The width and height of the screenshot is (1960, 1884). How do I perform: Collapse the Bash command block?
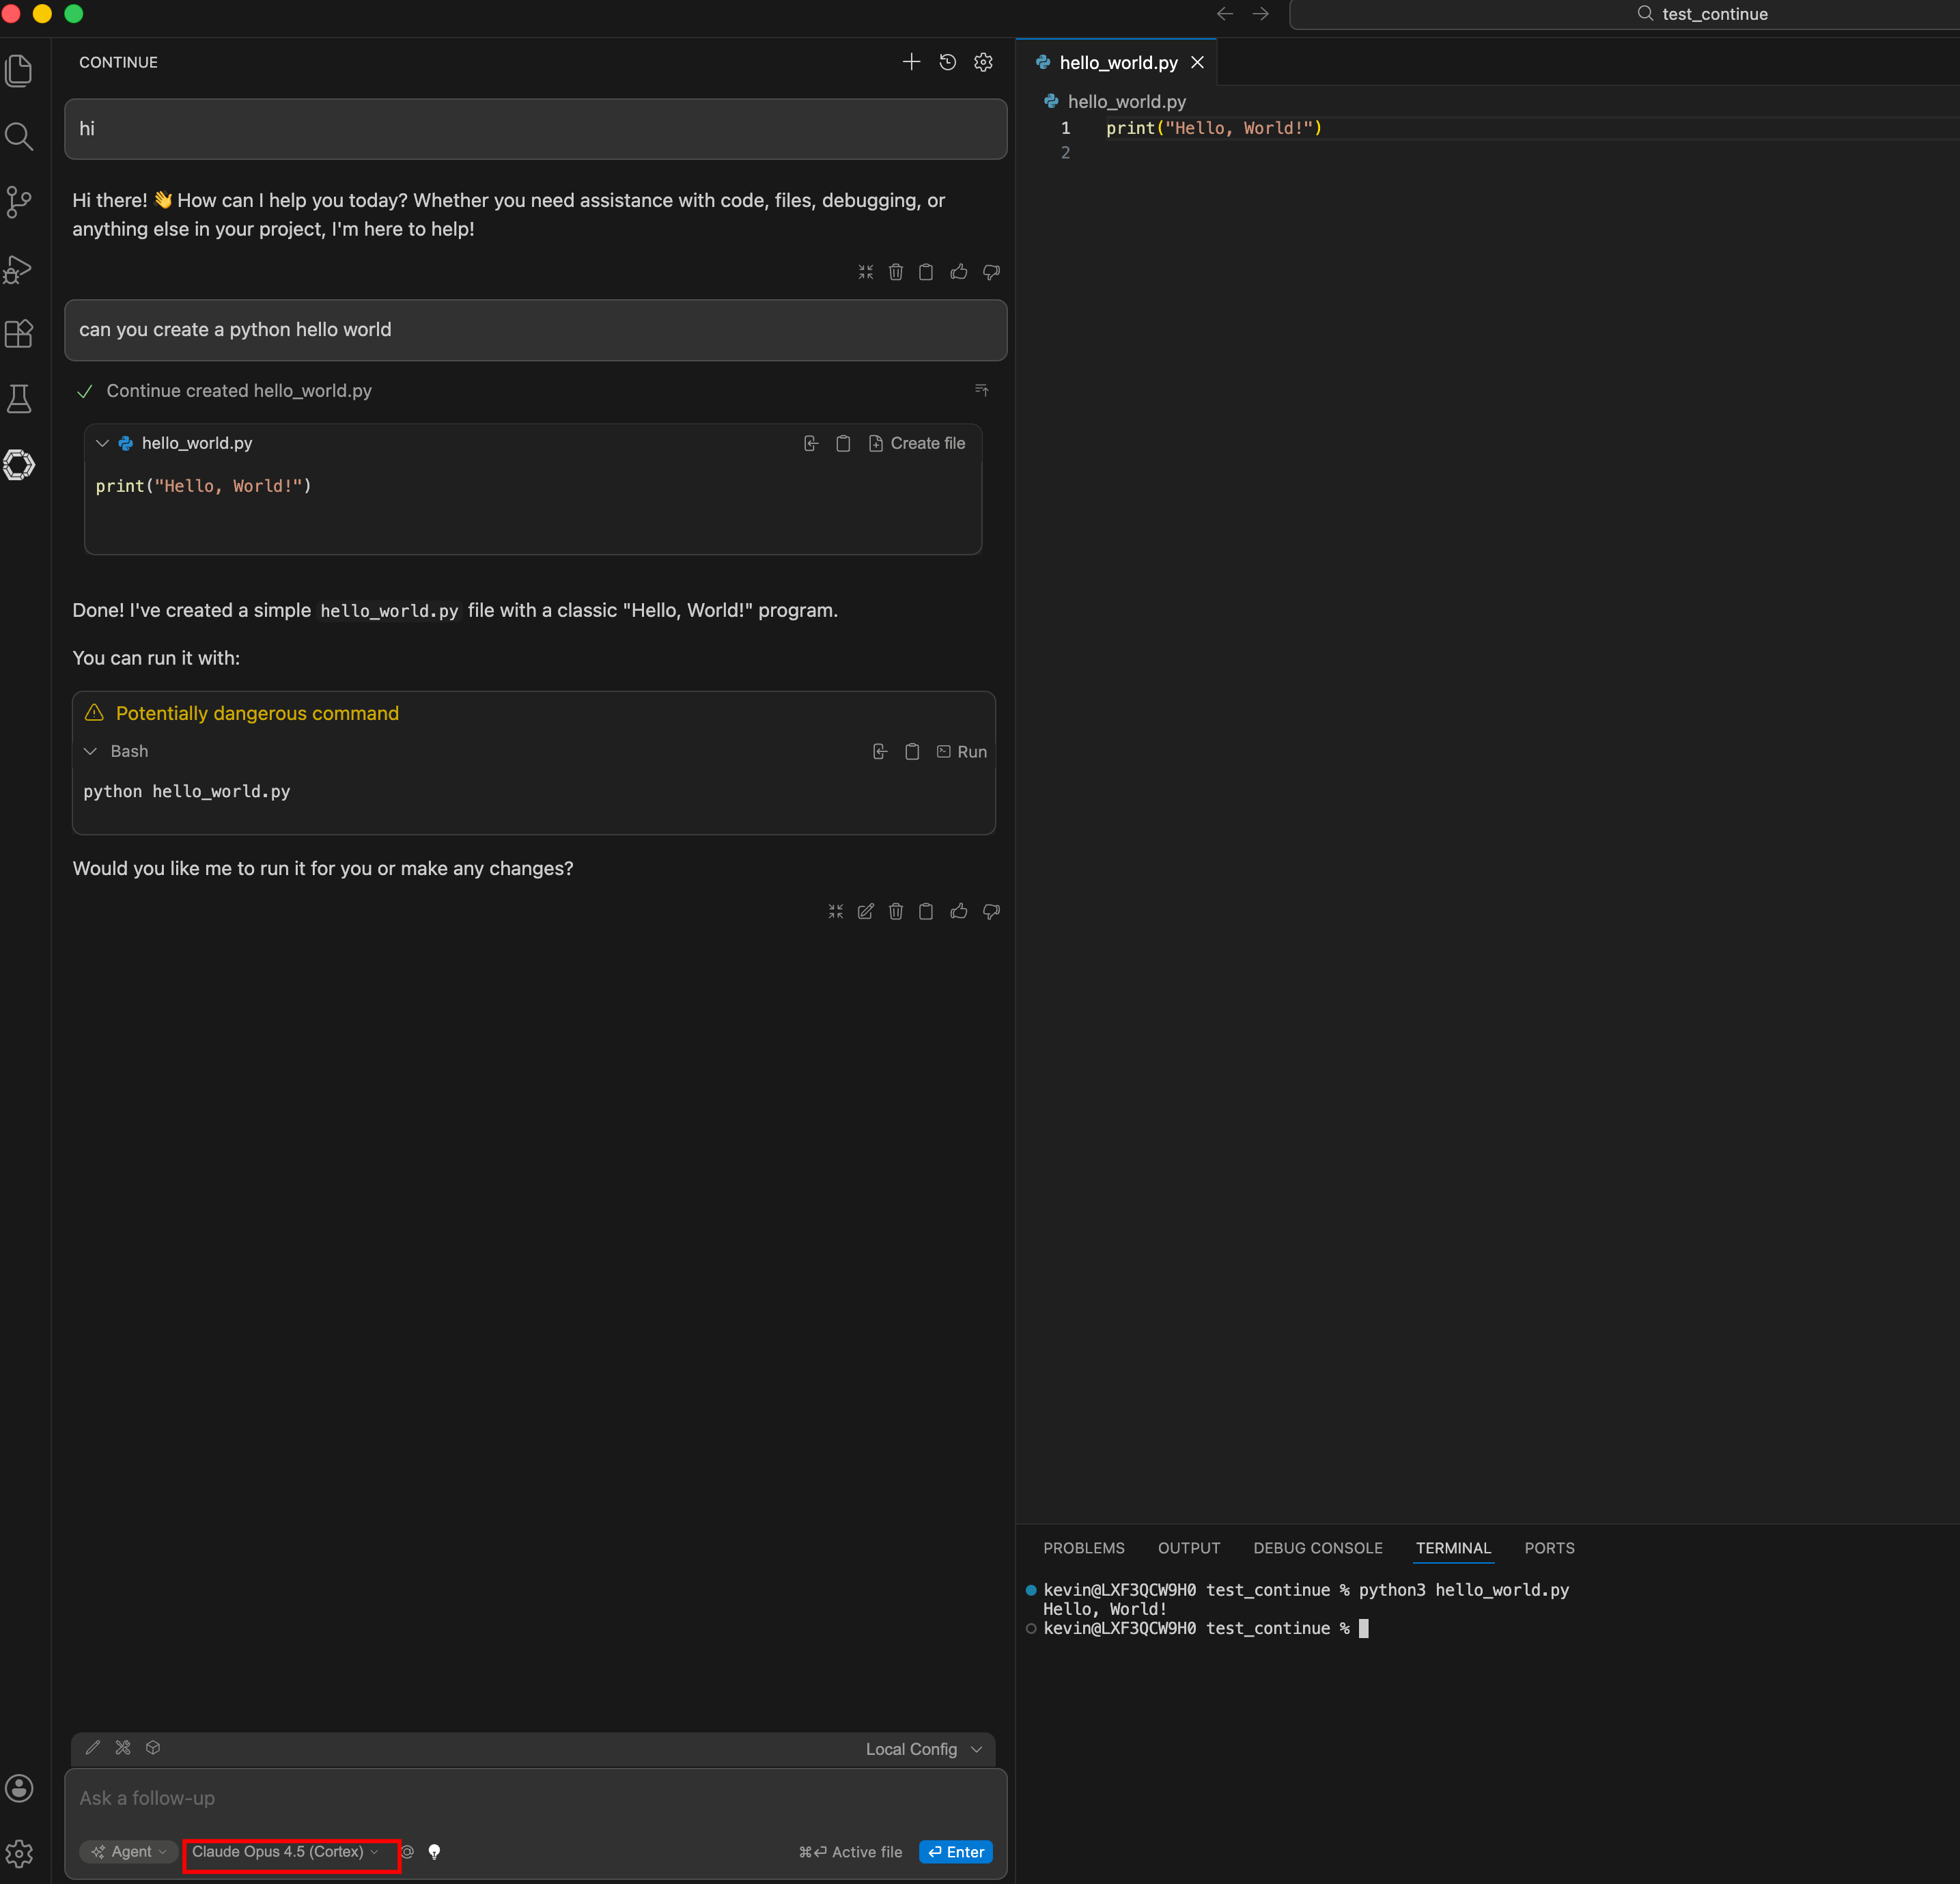coord(90,751)
